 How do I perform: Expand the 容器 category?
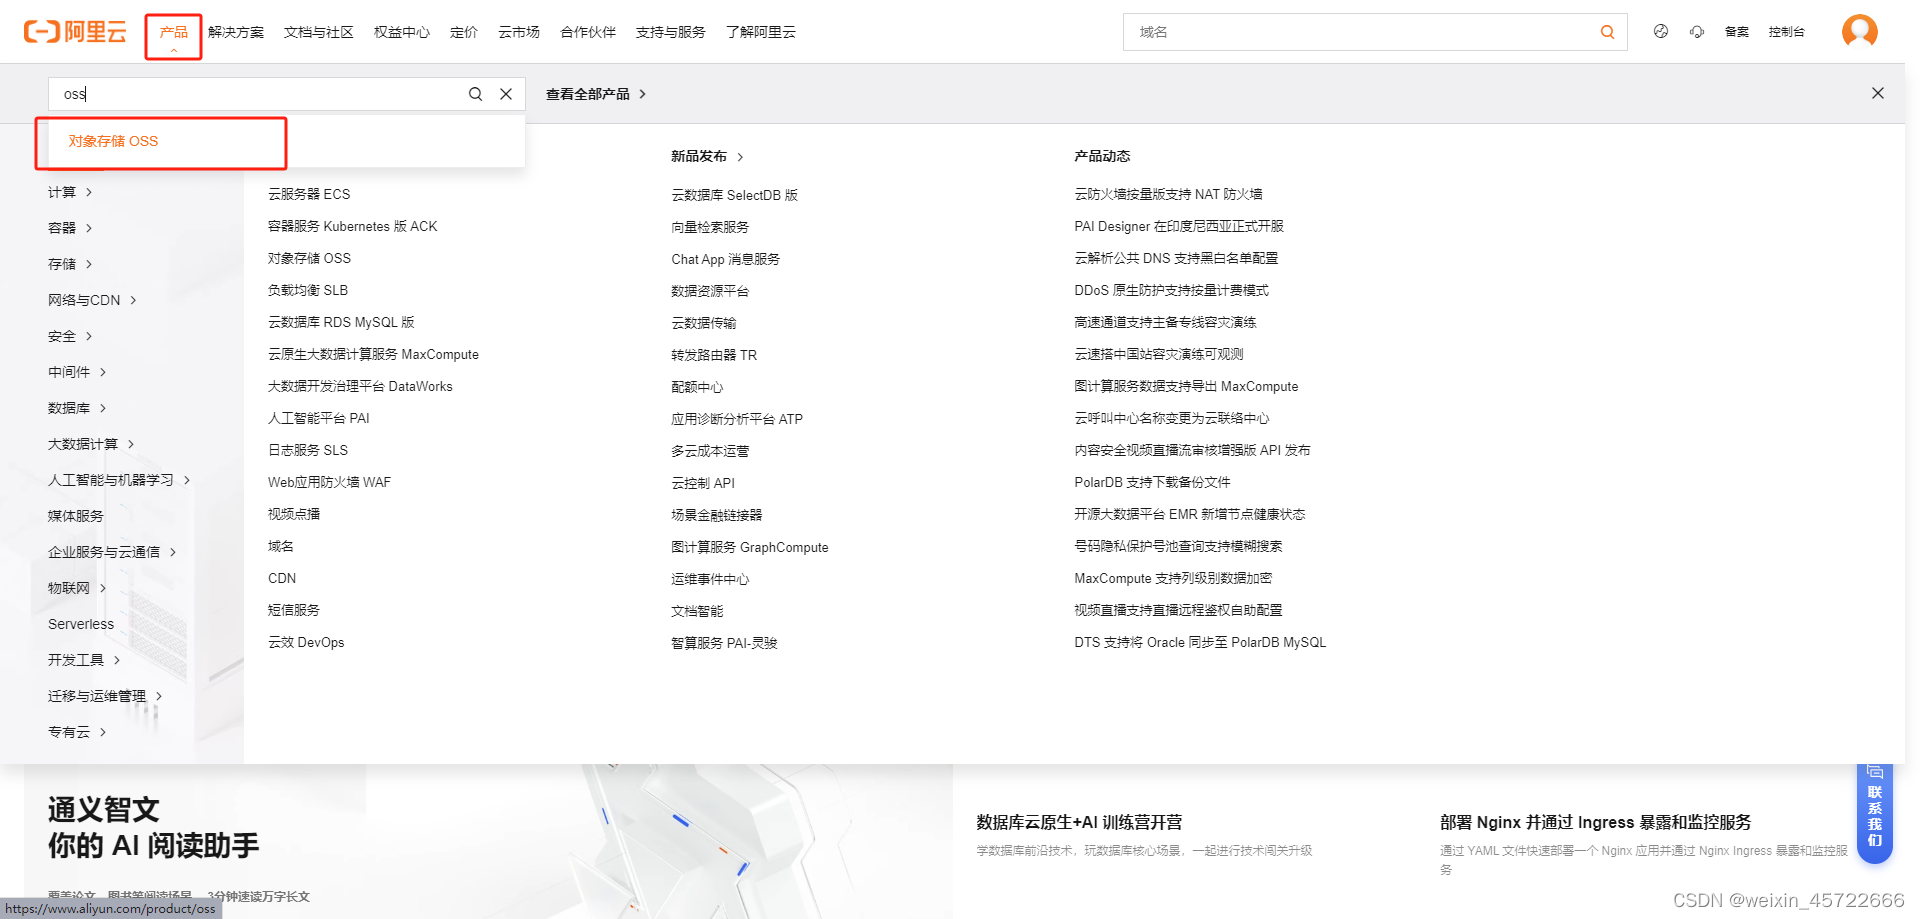(x=70, y=228)
